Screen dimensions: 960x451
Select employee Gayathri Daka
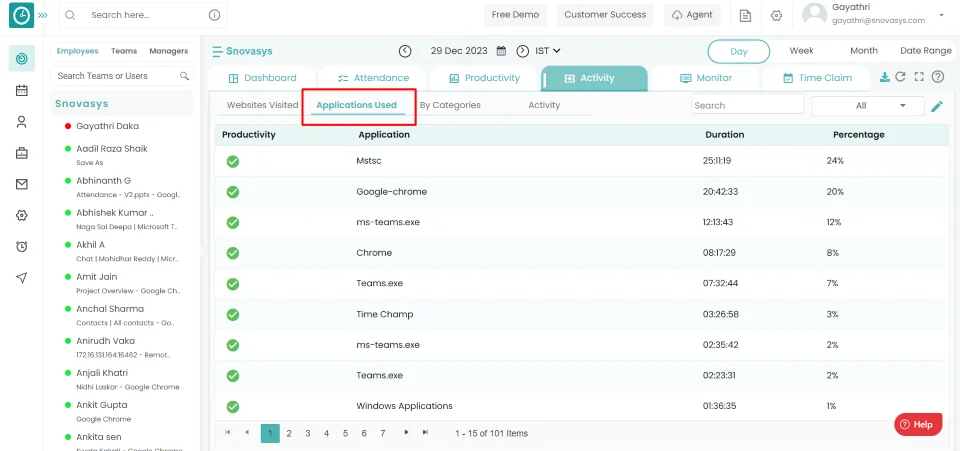[x=107, y=126]
